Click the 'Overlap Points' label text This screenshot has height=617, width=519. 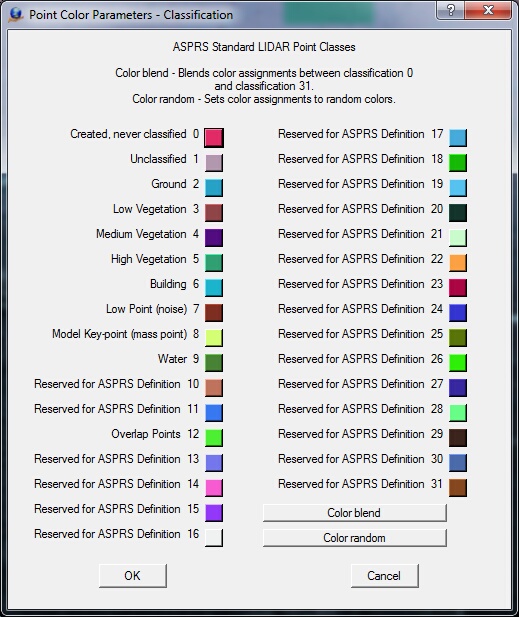point(146,434)
